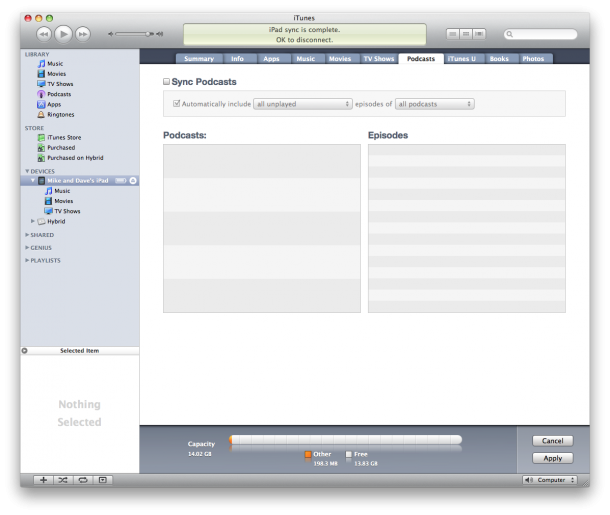This screenshot has width=610, height=515.
Task: Open the 'all unplayed' dropdown
Action: pyautogui.click(x=303, y=104)
